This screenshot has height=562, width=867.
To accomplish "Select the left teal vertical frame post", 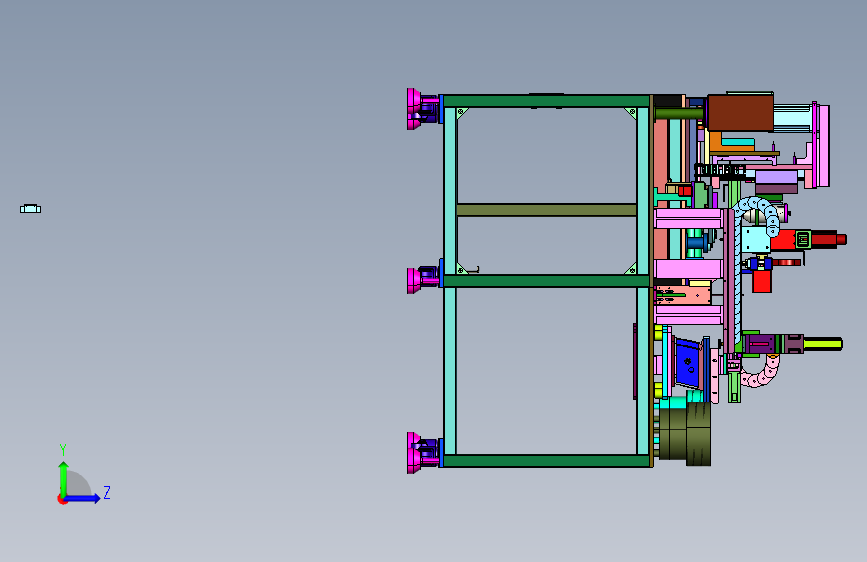I will pos(450,281).
